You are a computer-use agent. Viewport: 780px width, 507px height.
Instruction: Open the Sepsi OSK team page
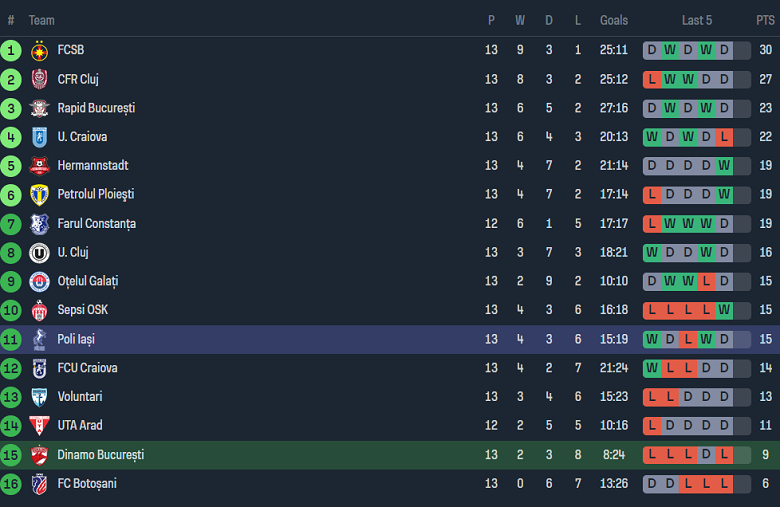(82, 310)
